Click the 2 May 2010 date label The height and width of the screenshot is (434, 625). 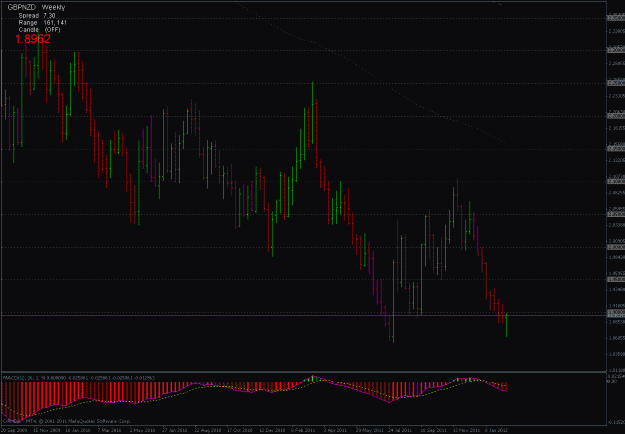[x=143, y=430]
